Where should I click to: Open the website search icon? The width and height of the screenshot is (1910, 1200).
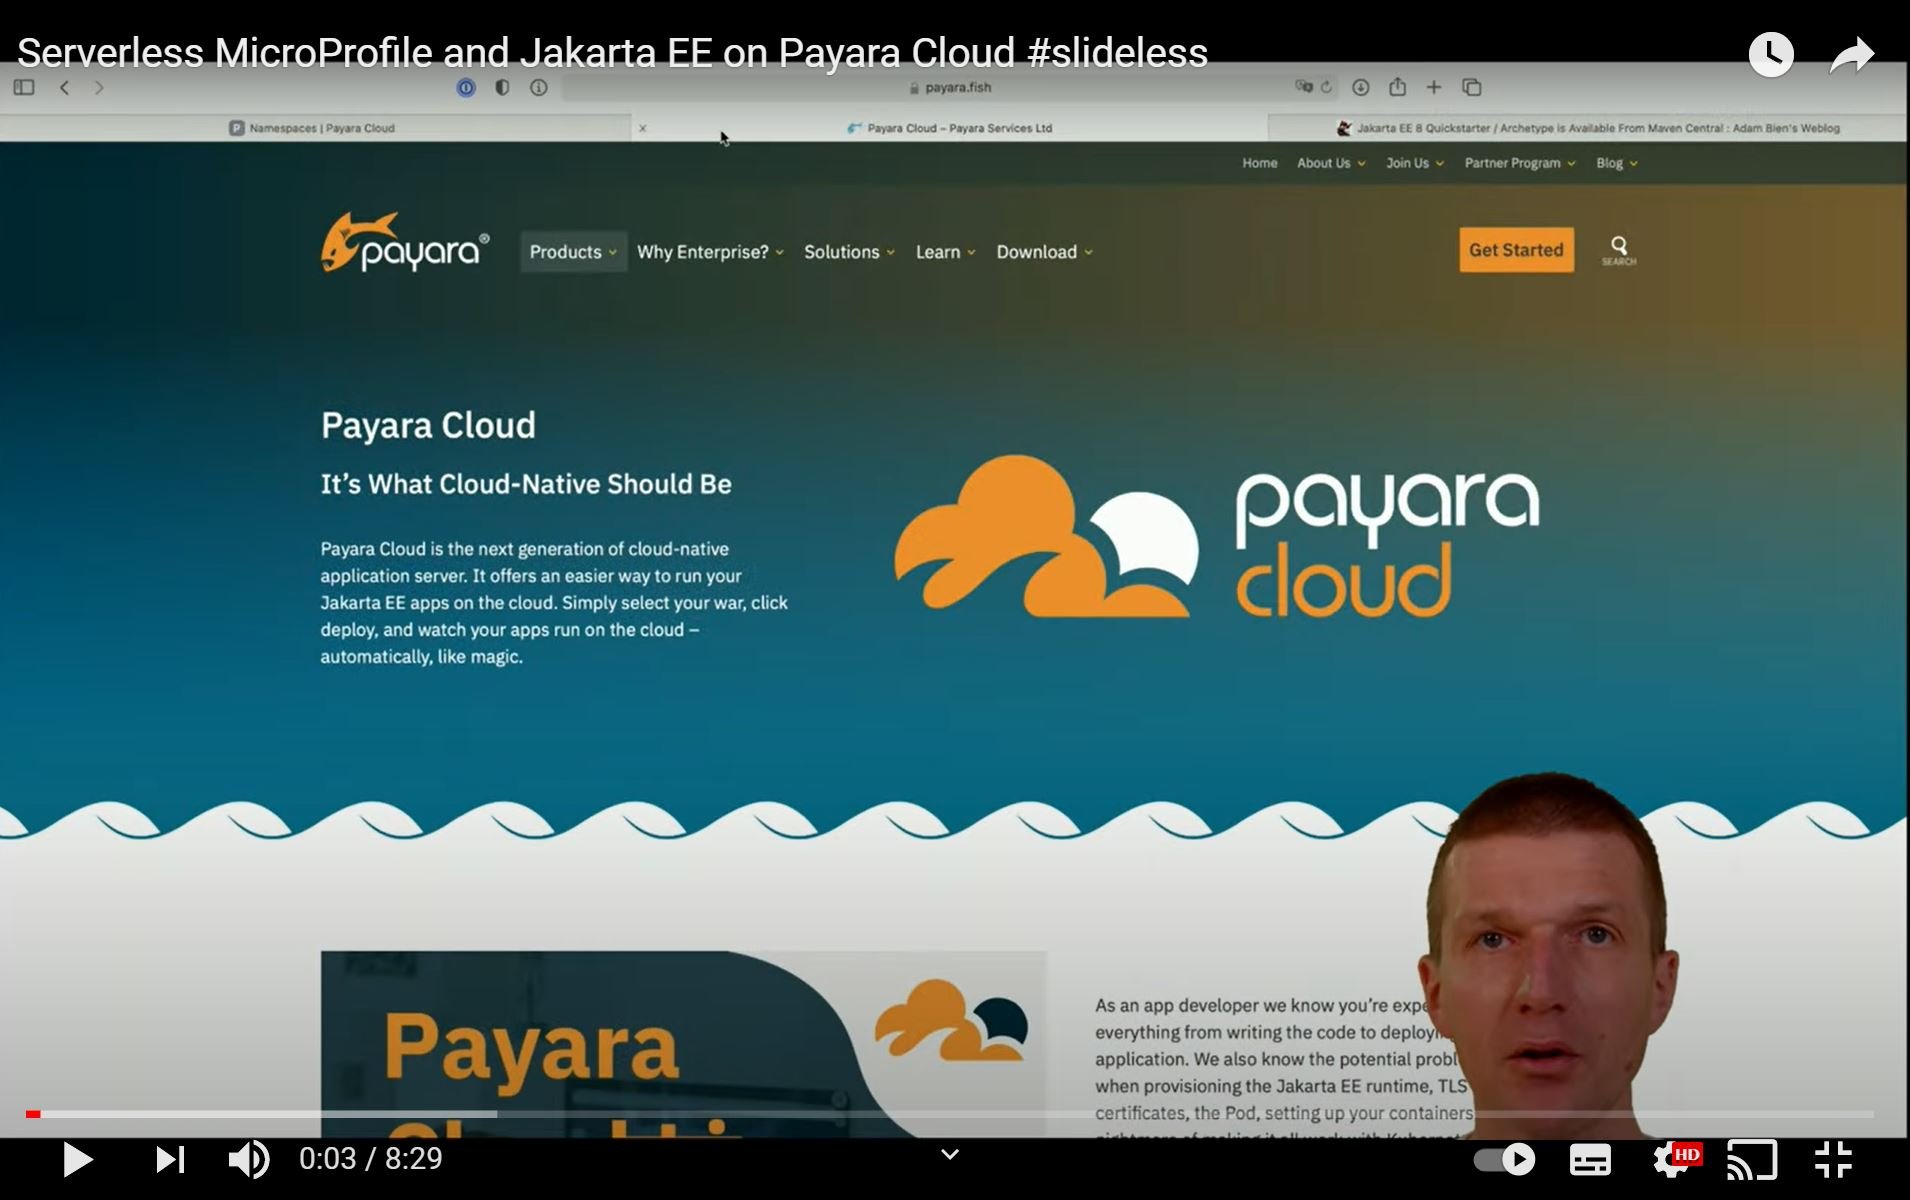coord(1618,249)
